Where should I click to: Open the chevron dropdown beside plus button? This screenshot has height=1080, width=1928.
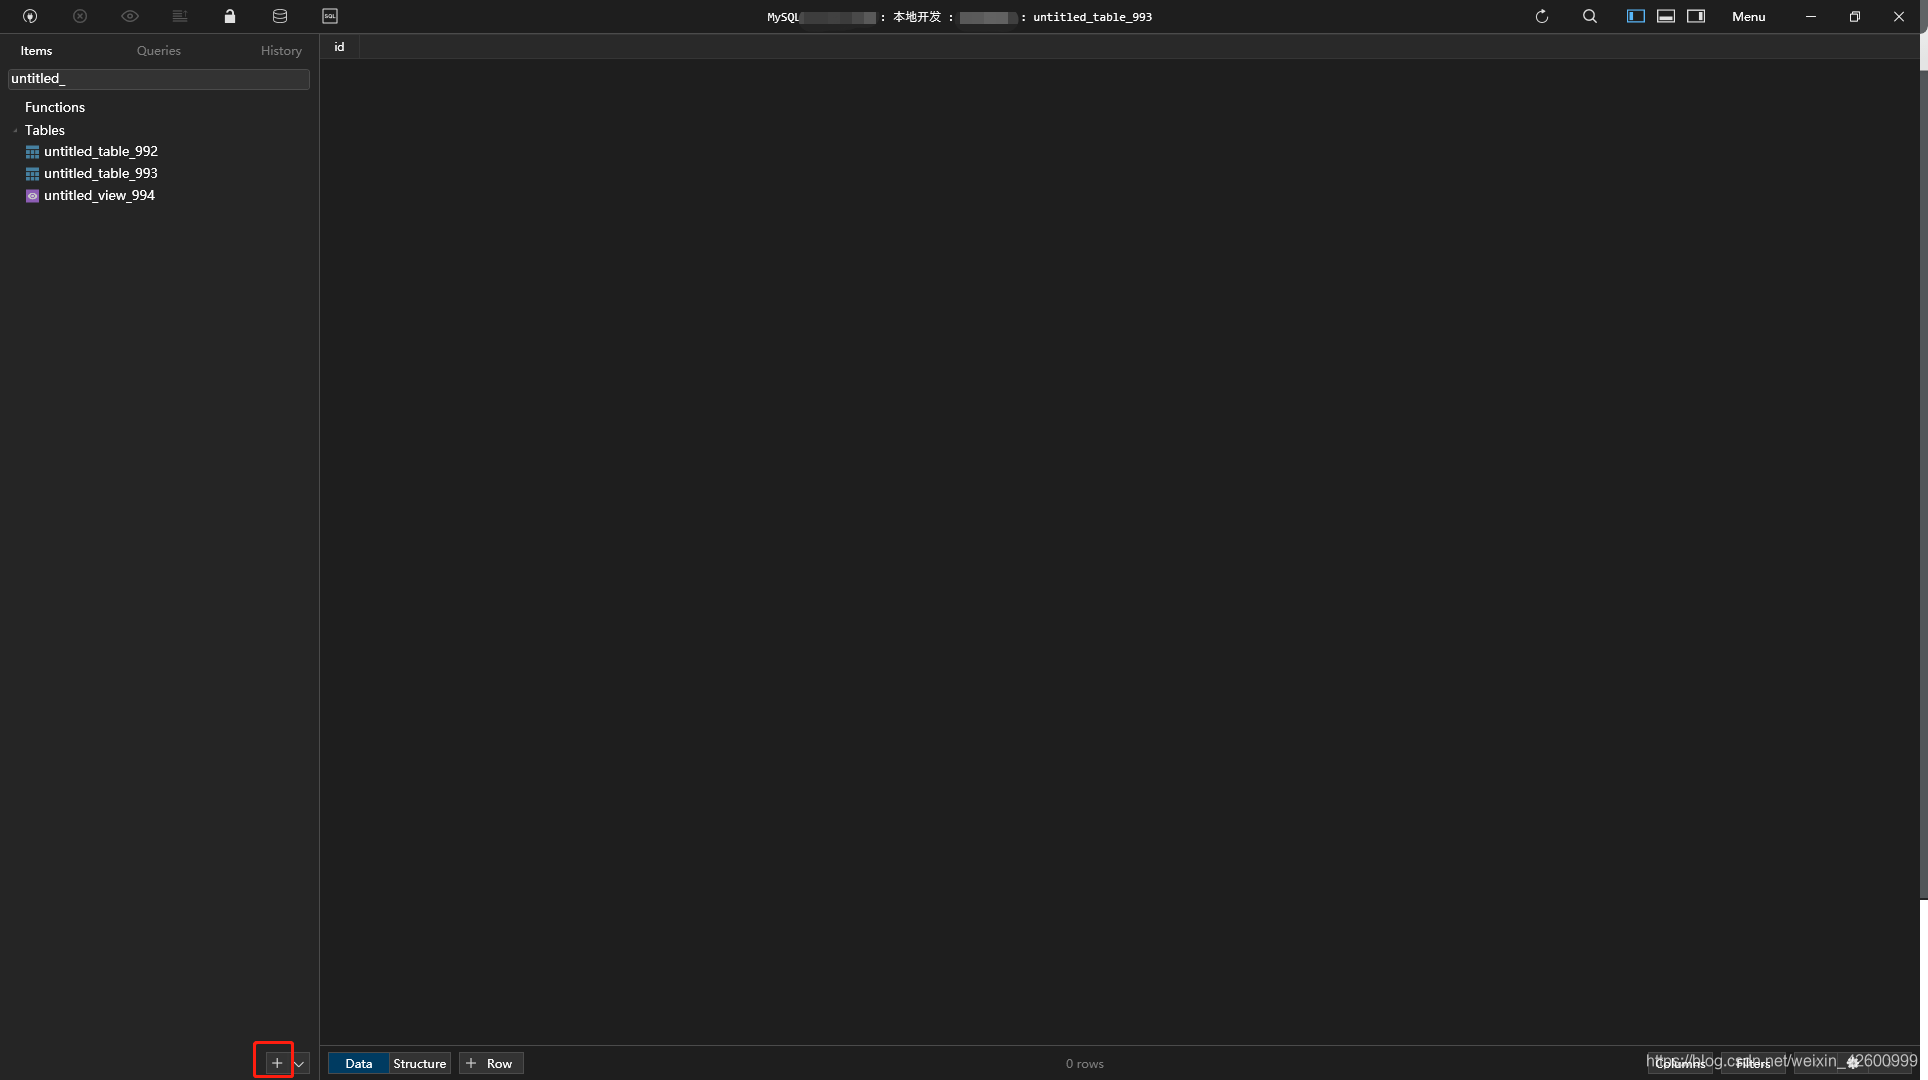pos(299,1064)
